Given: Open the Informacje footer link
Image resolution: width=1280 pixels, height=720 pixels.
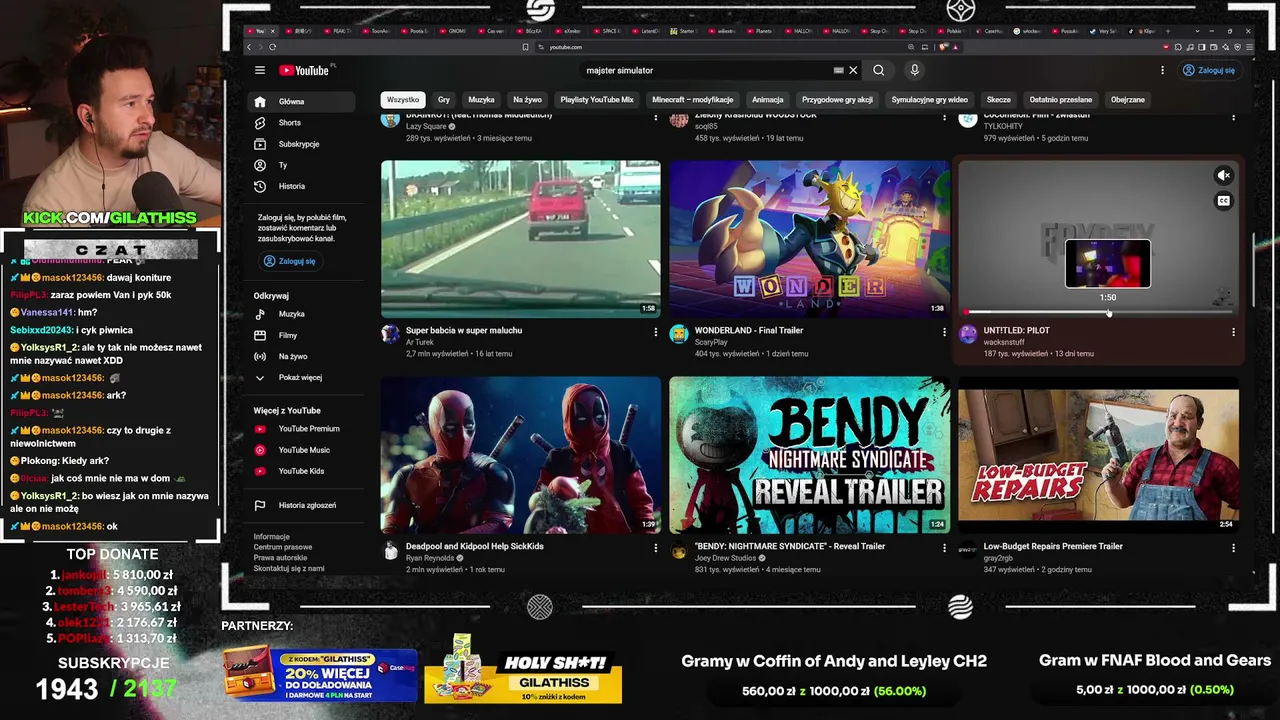Looking at the screenshot, I should coord(272,537).
